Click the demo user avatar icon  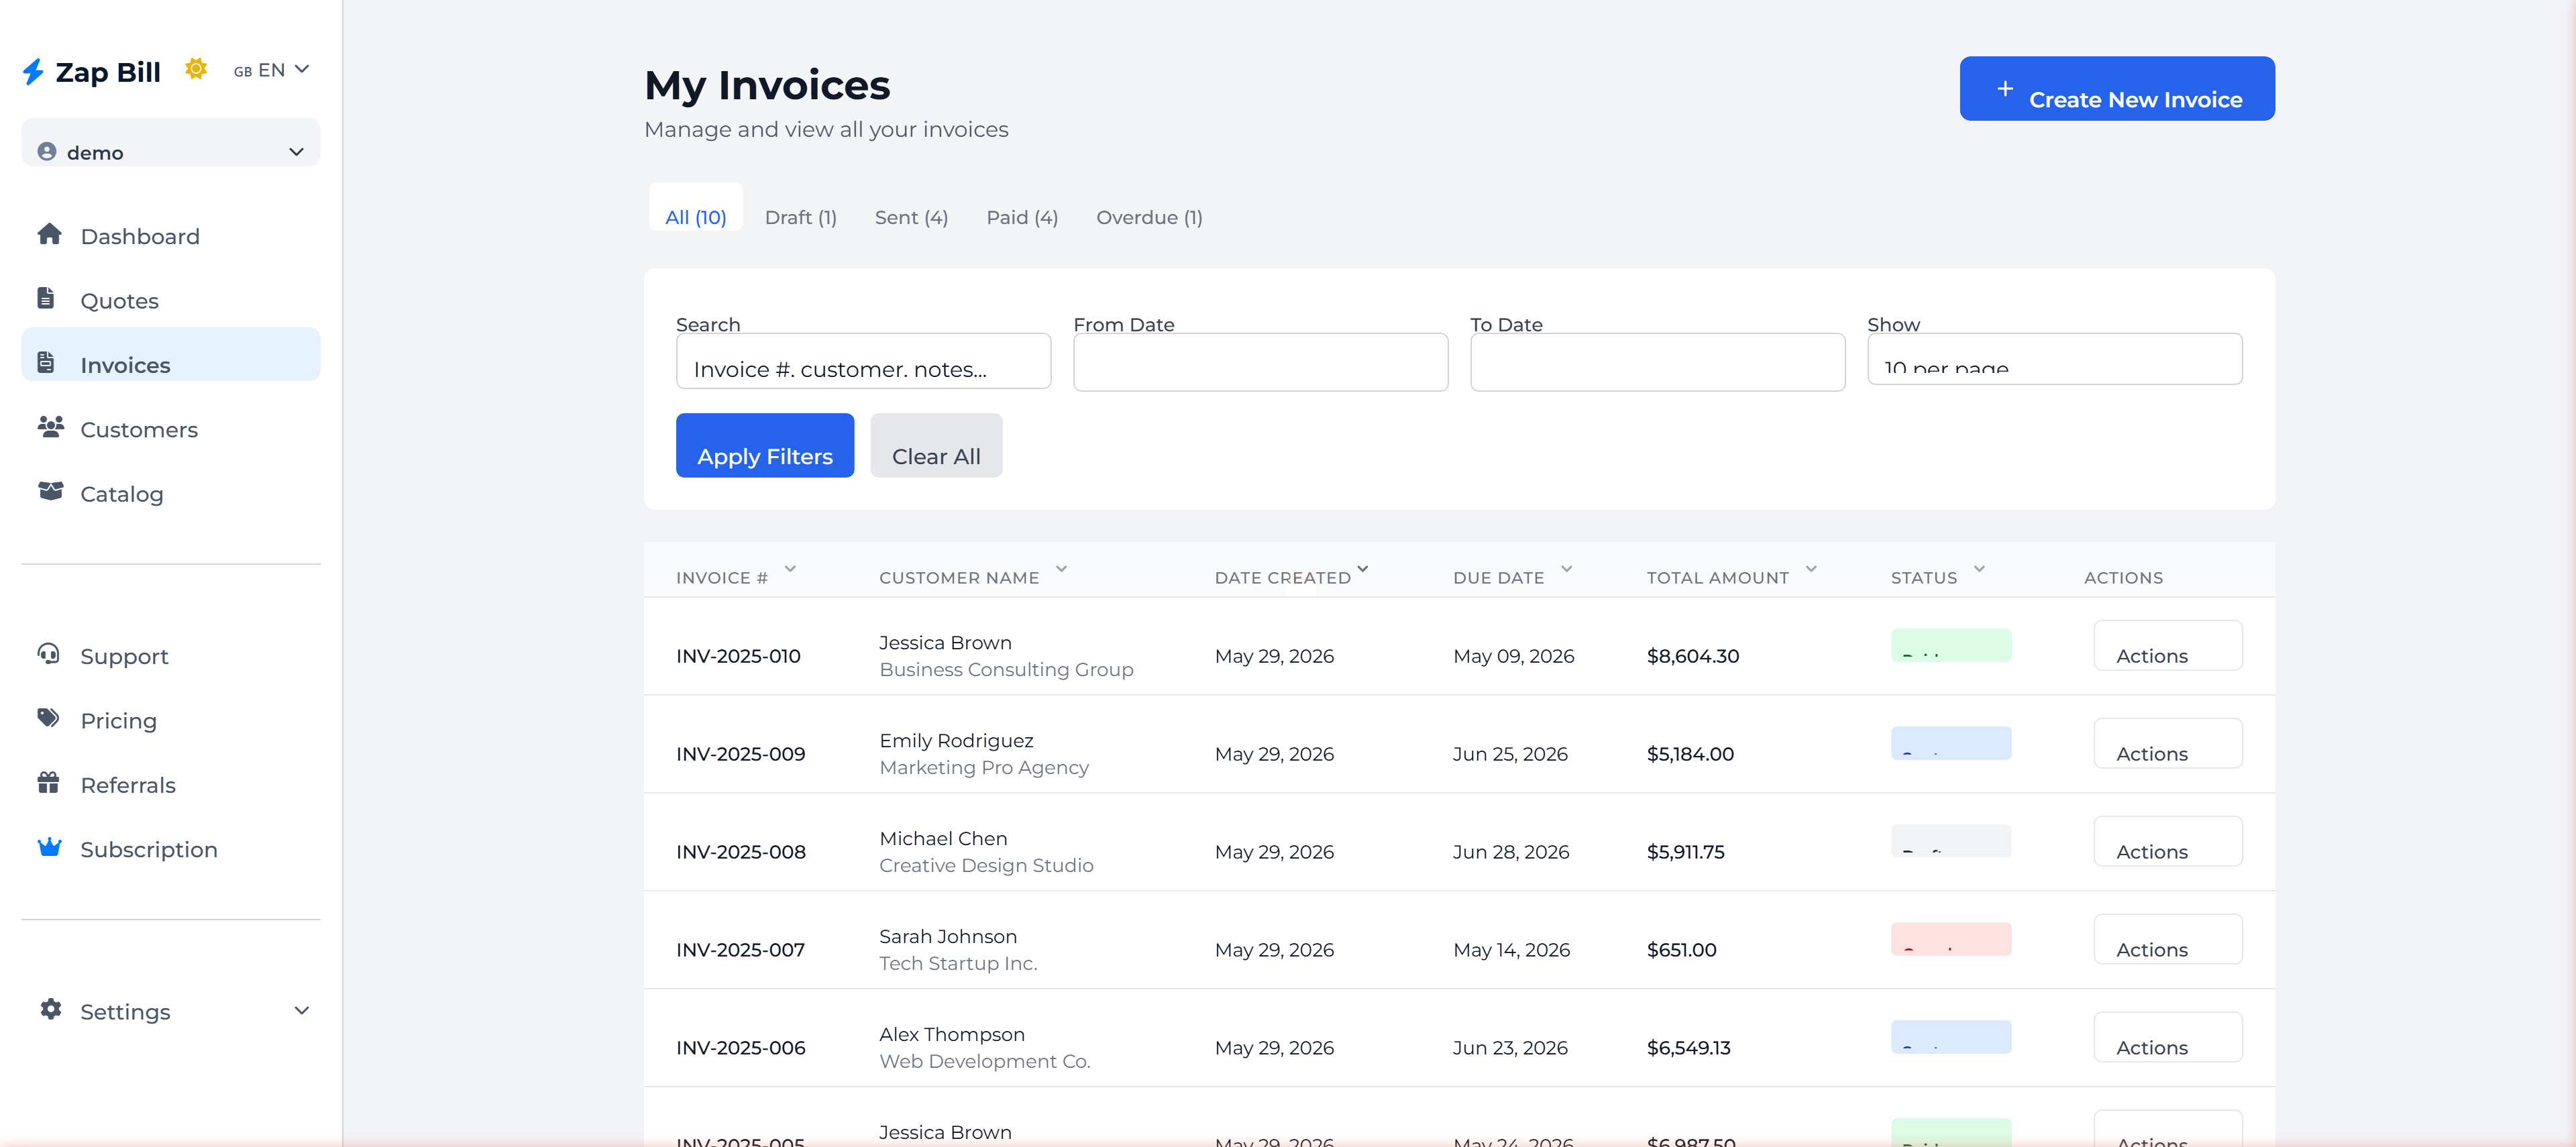47,151
